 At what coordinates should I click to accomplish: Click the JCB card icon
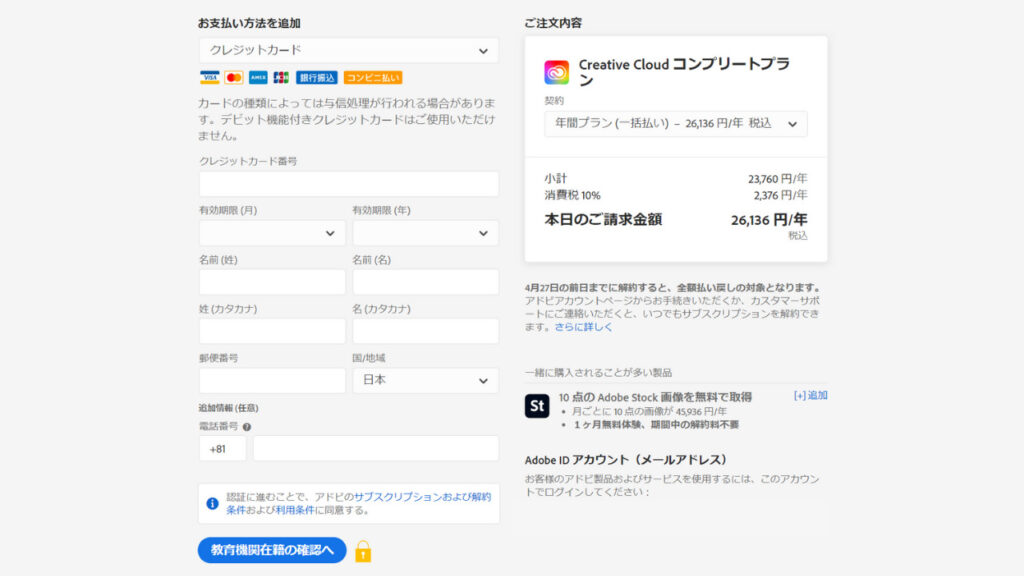[x=281, y=78]
